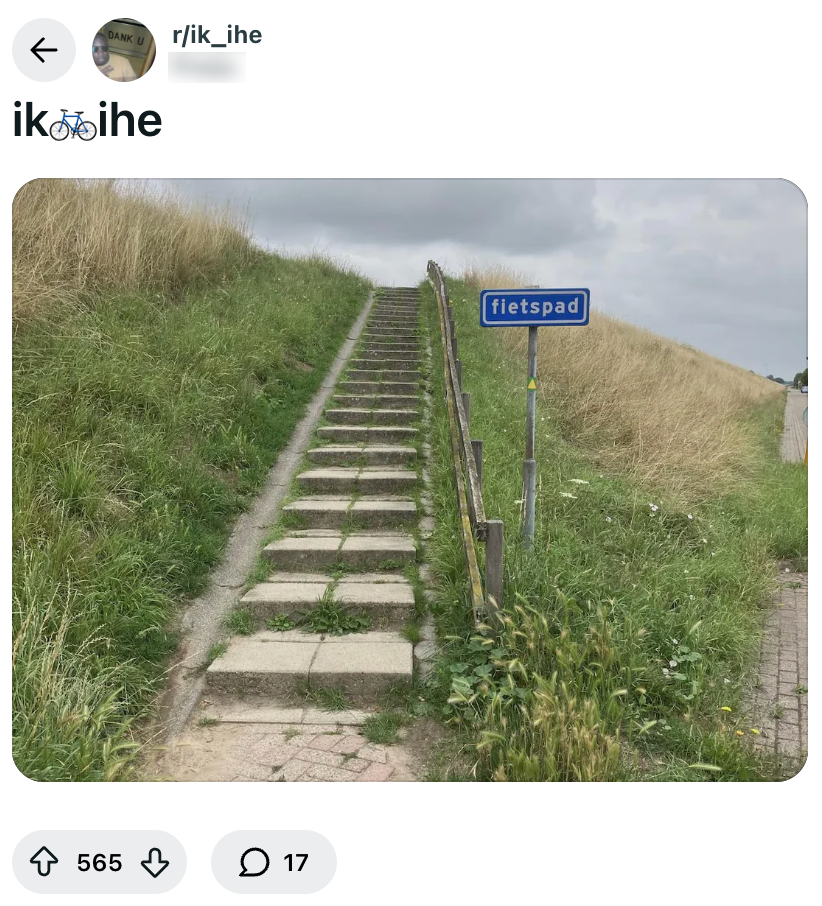This screenshot has height=906, width=822.
Task: Open the blurred poster username under r/ik_ihe
Action: coord(207,66)
